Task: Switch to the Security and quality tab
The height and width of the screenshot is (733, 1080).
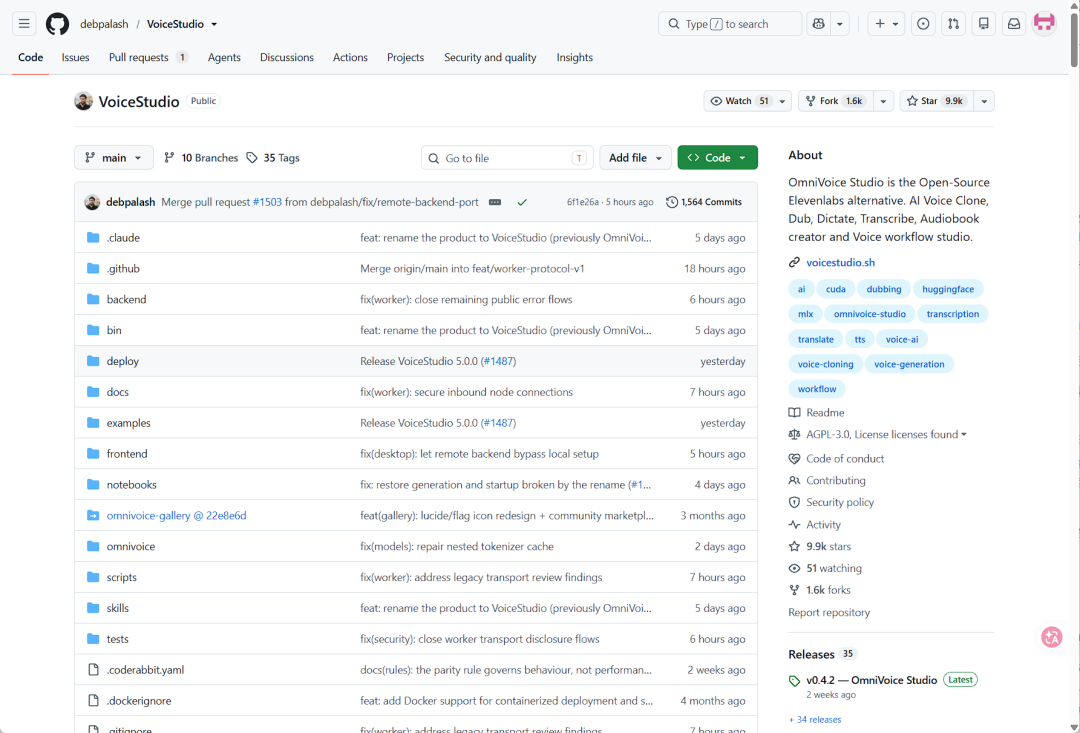Action: point(490,57)
